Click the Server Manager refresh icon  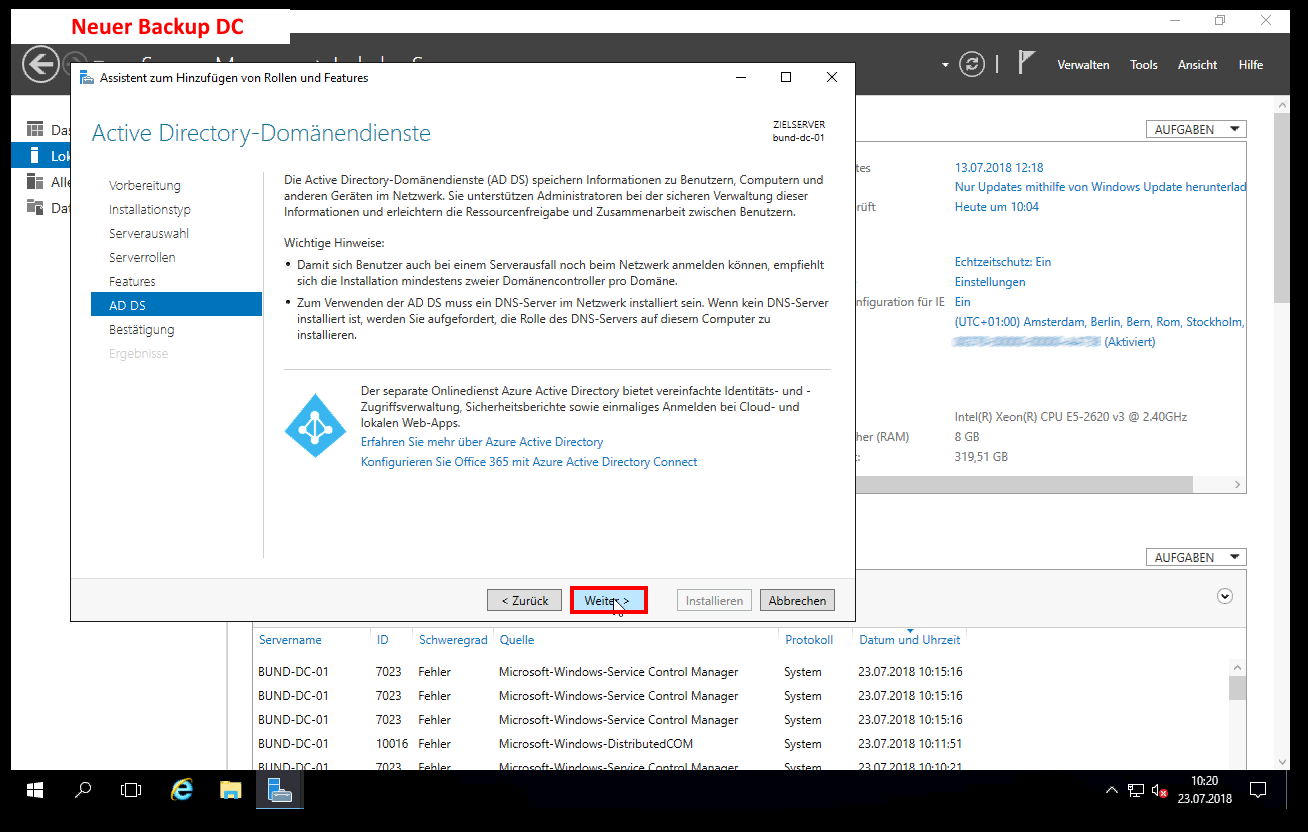972,65
